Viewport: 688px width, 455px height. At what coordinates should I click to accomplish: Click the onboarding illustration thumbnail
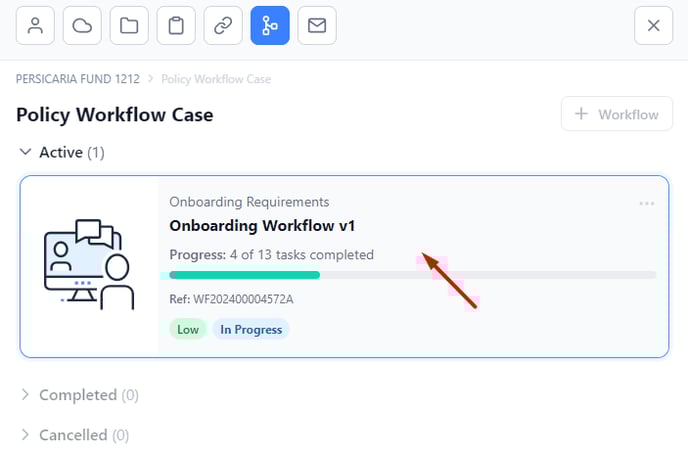tap(89, 265)
